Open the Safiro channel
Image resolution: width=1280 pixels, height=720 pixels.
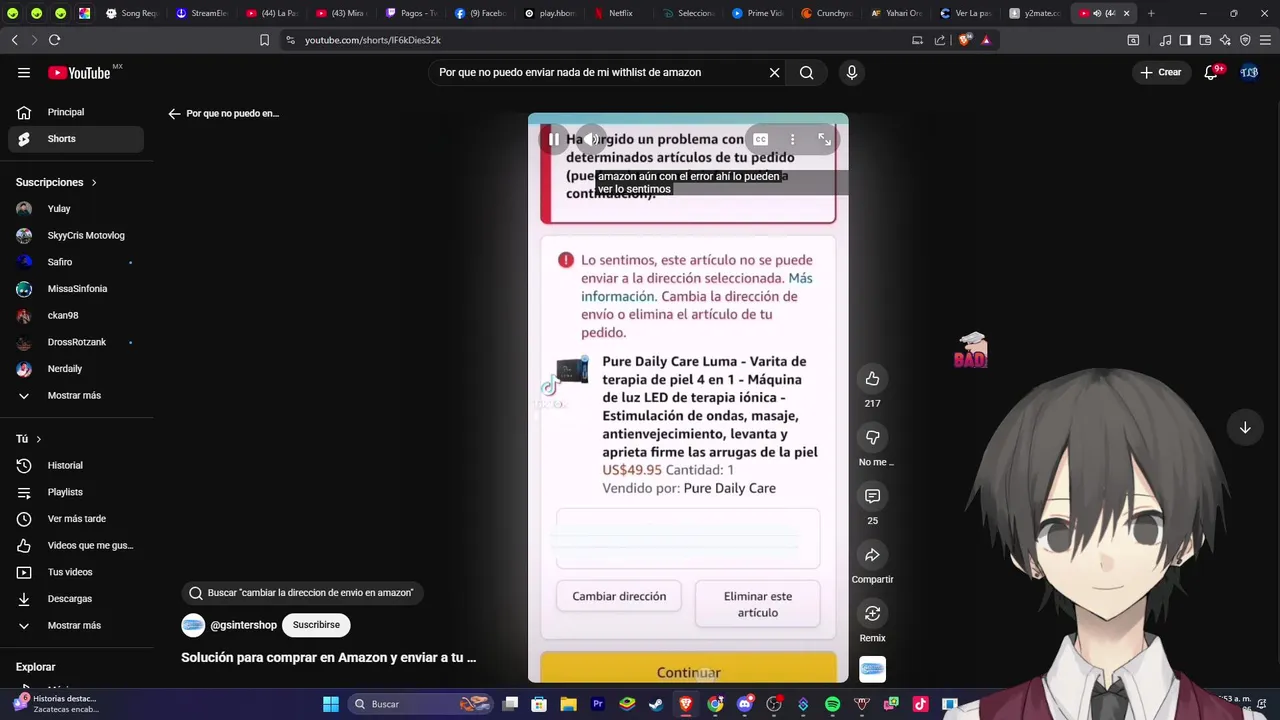[x=76, y=262]
